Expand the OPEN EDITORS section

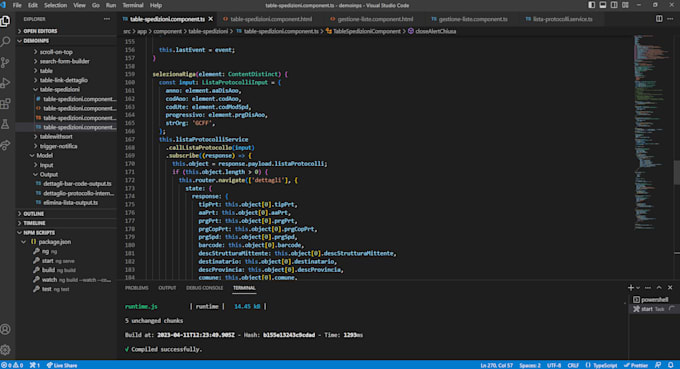(66, 31)
